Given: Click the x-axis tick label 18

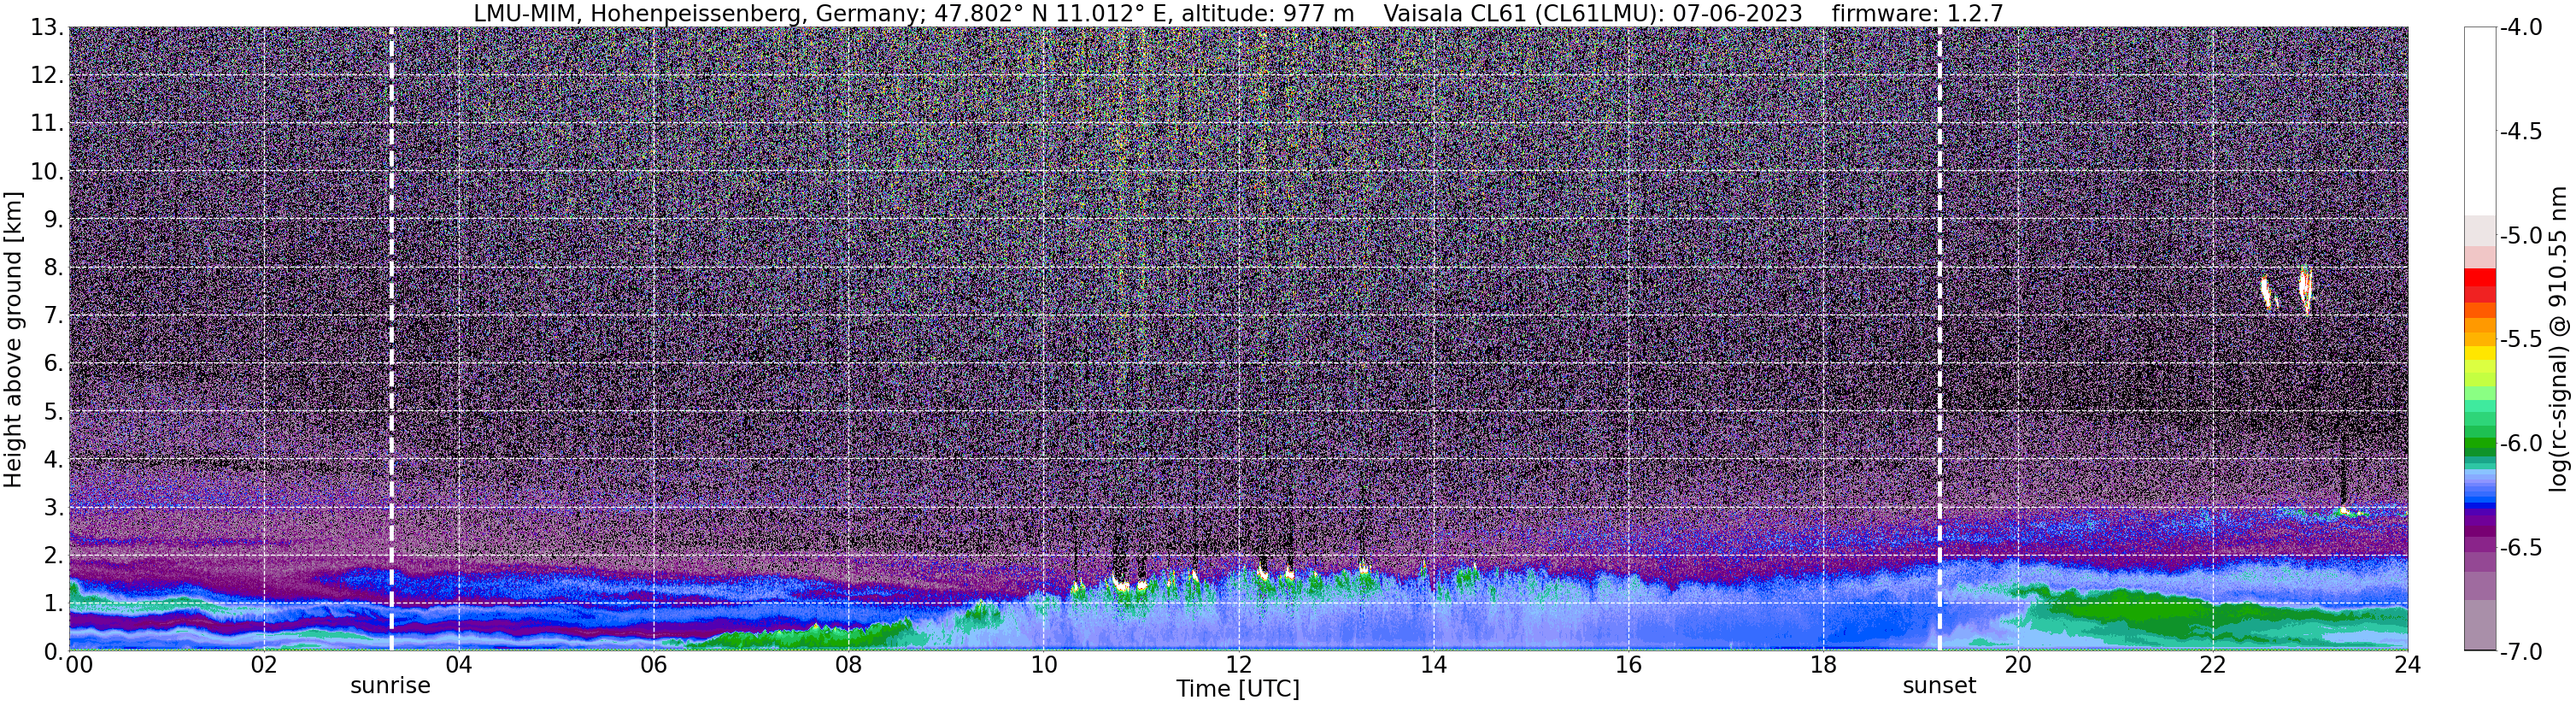Looking at the screenshot, I should [1824, 666].
